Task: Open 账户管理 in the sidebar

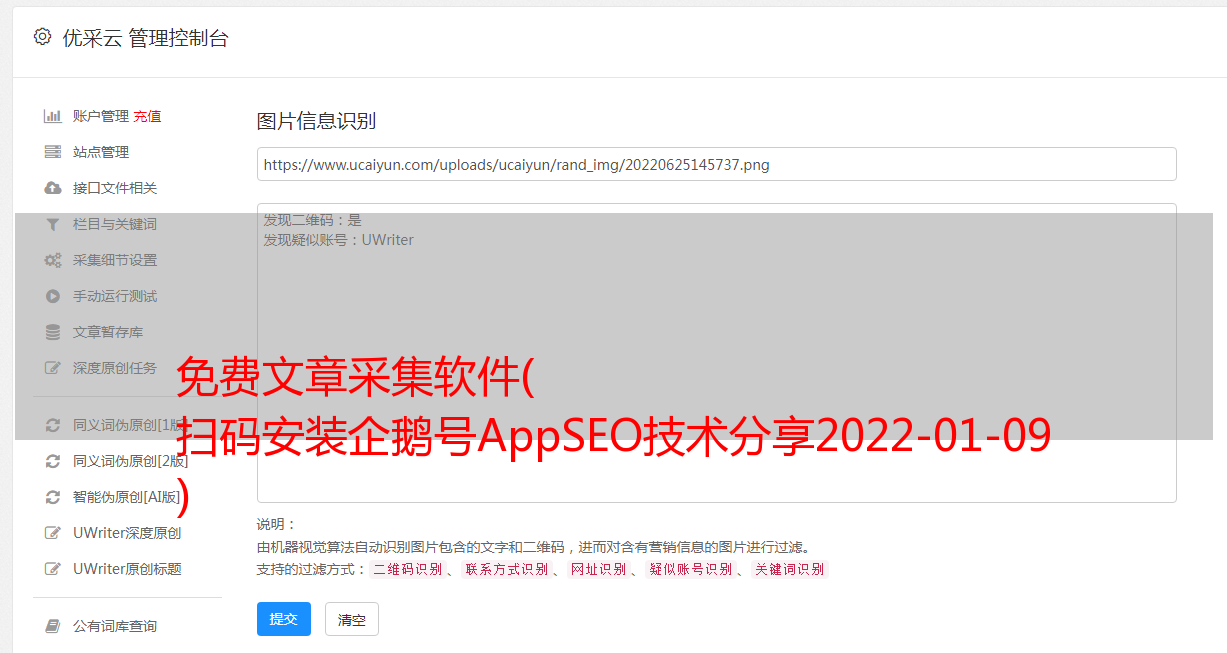Action: 101,116
